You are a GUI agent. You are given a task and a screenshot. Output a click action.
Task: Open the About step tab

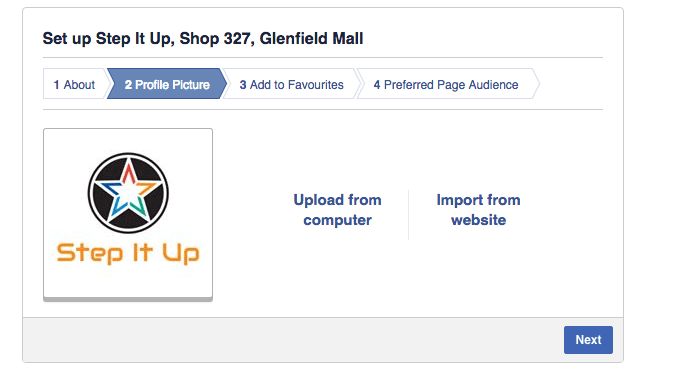tap(75, 83)
